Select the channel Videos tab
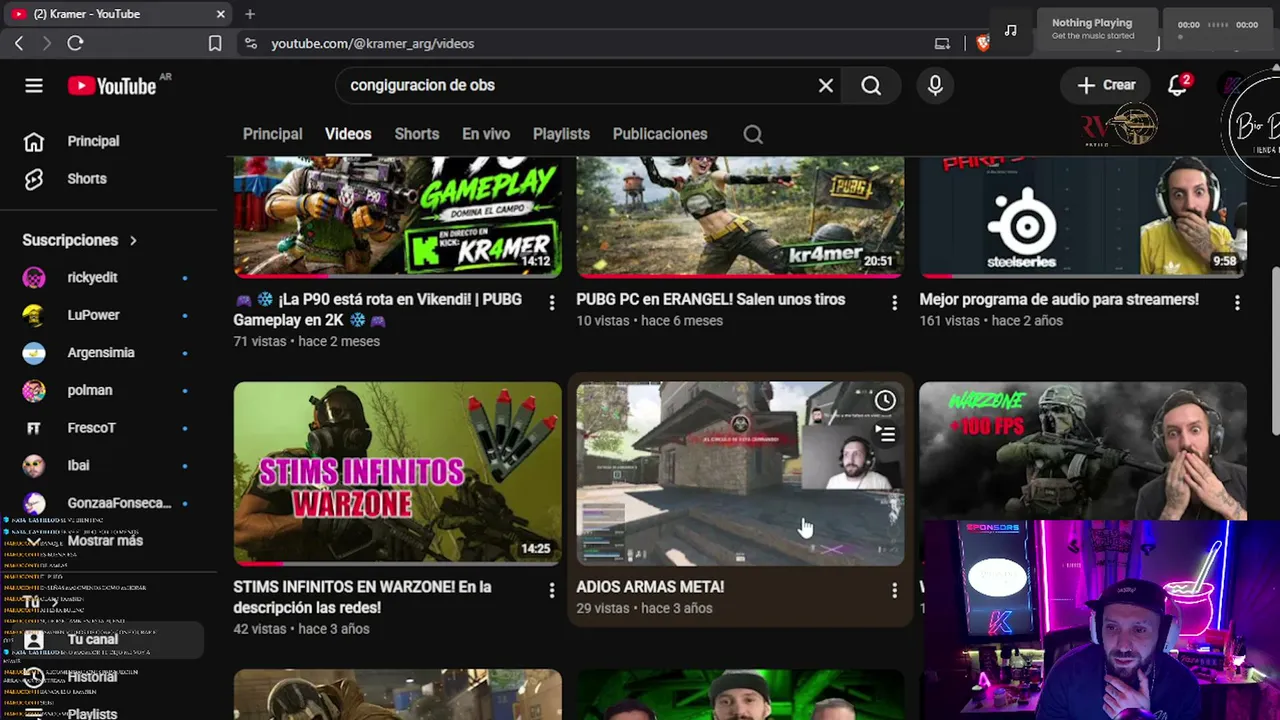This screenshot has width=1280, height=720. pyautogui.click(x=348, y=134)
